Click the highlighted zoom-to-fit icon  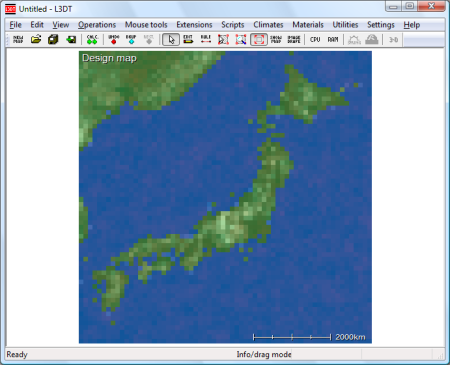(x=259, y=40)
